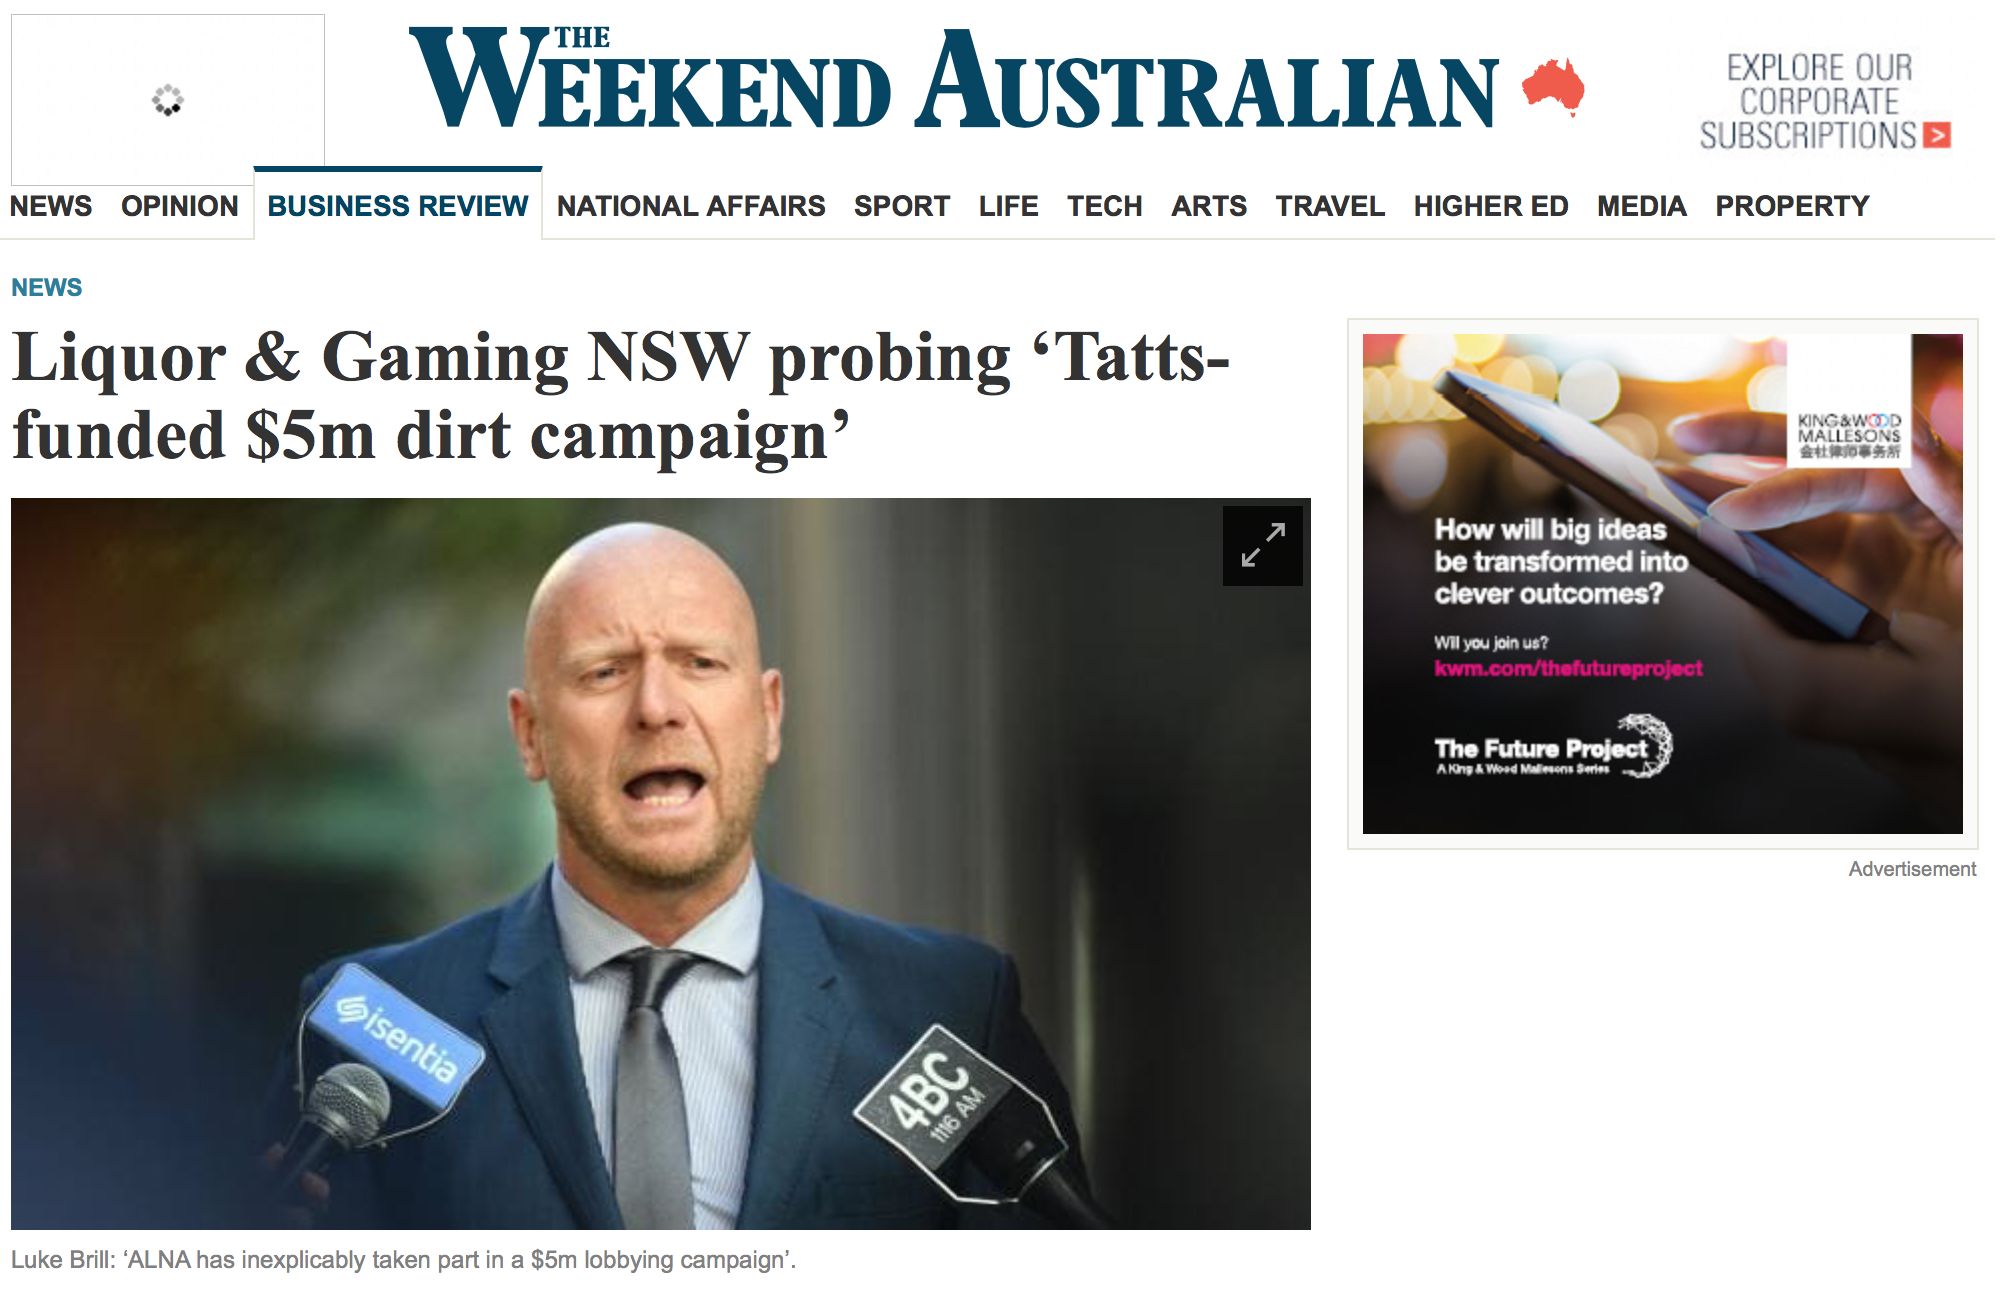Go to the Opinion section
Screen dimensions: 2002x1296
tap(180, 206)
